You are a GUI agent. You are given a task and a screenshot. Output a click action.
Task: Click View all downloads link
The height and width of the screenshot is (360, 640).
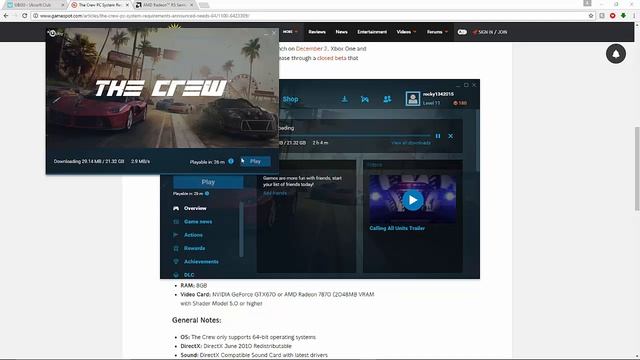(411, 143)
